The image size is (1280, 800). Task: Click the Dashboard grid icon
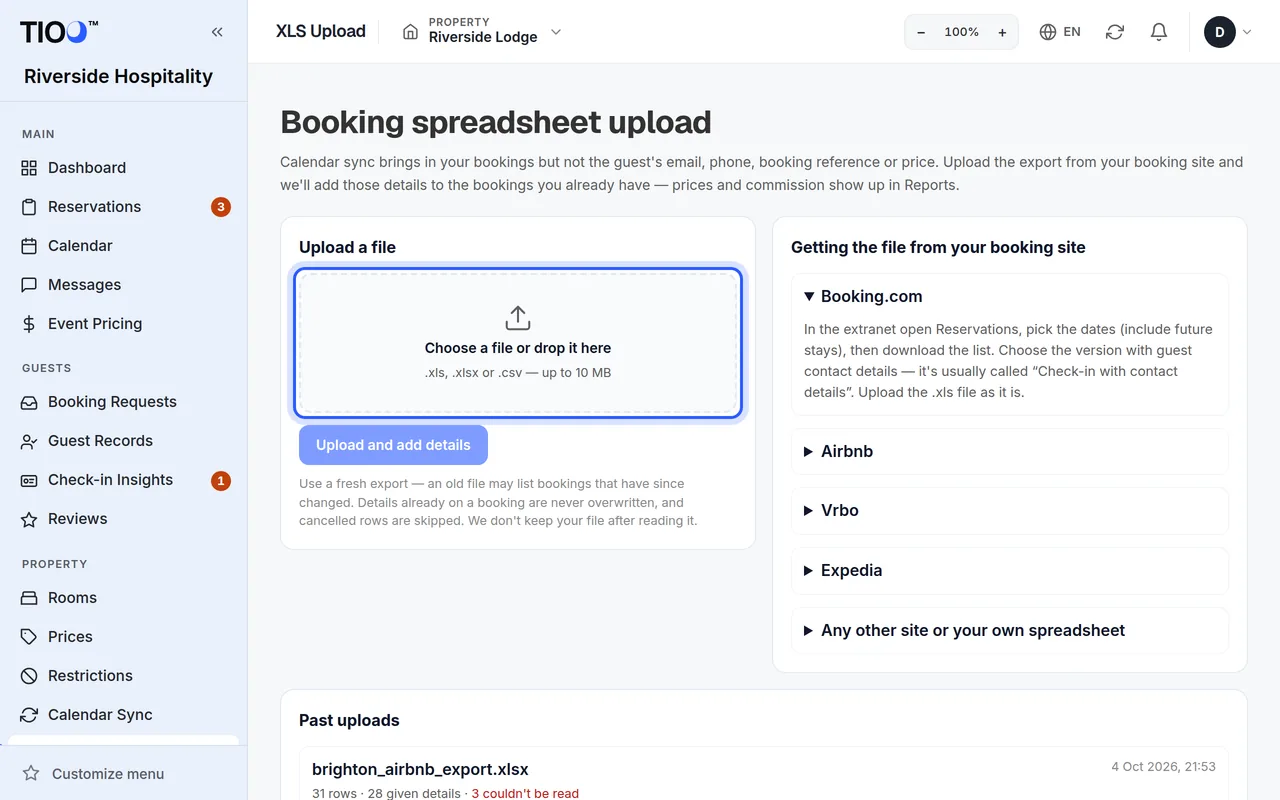[29, 168]
